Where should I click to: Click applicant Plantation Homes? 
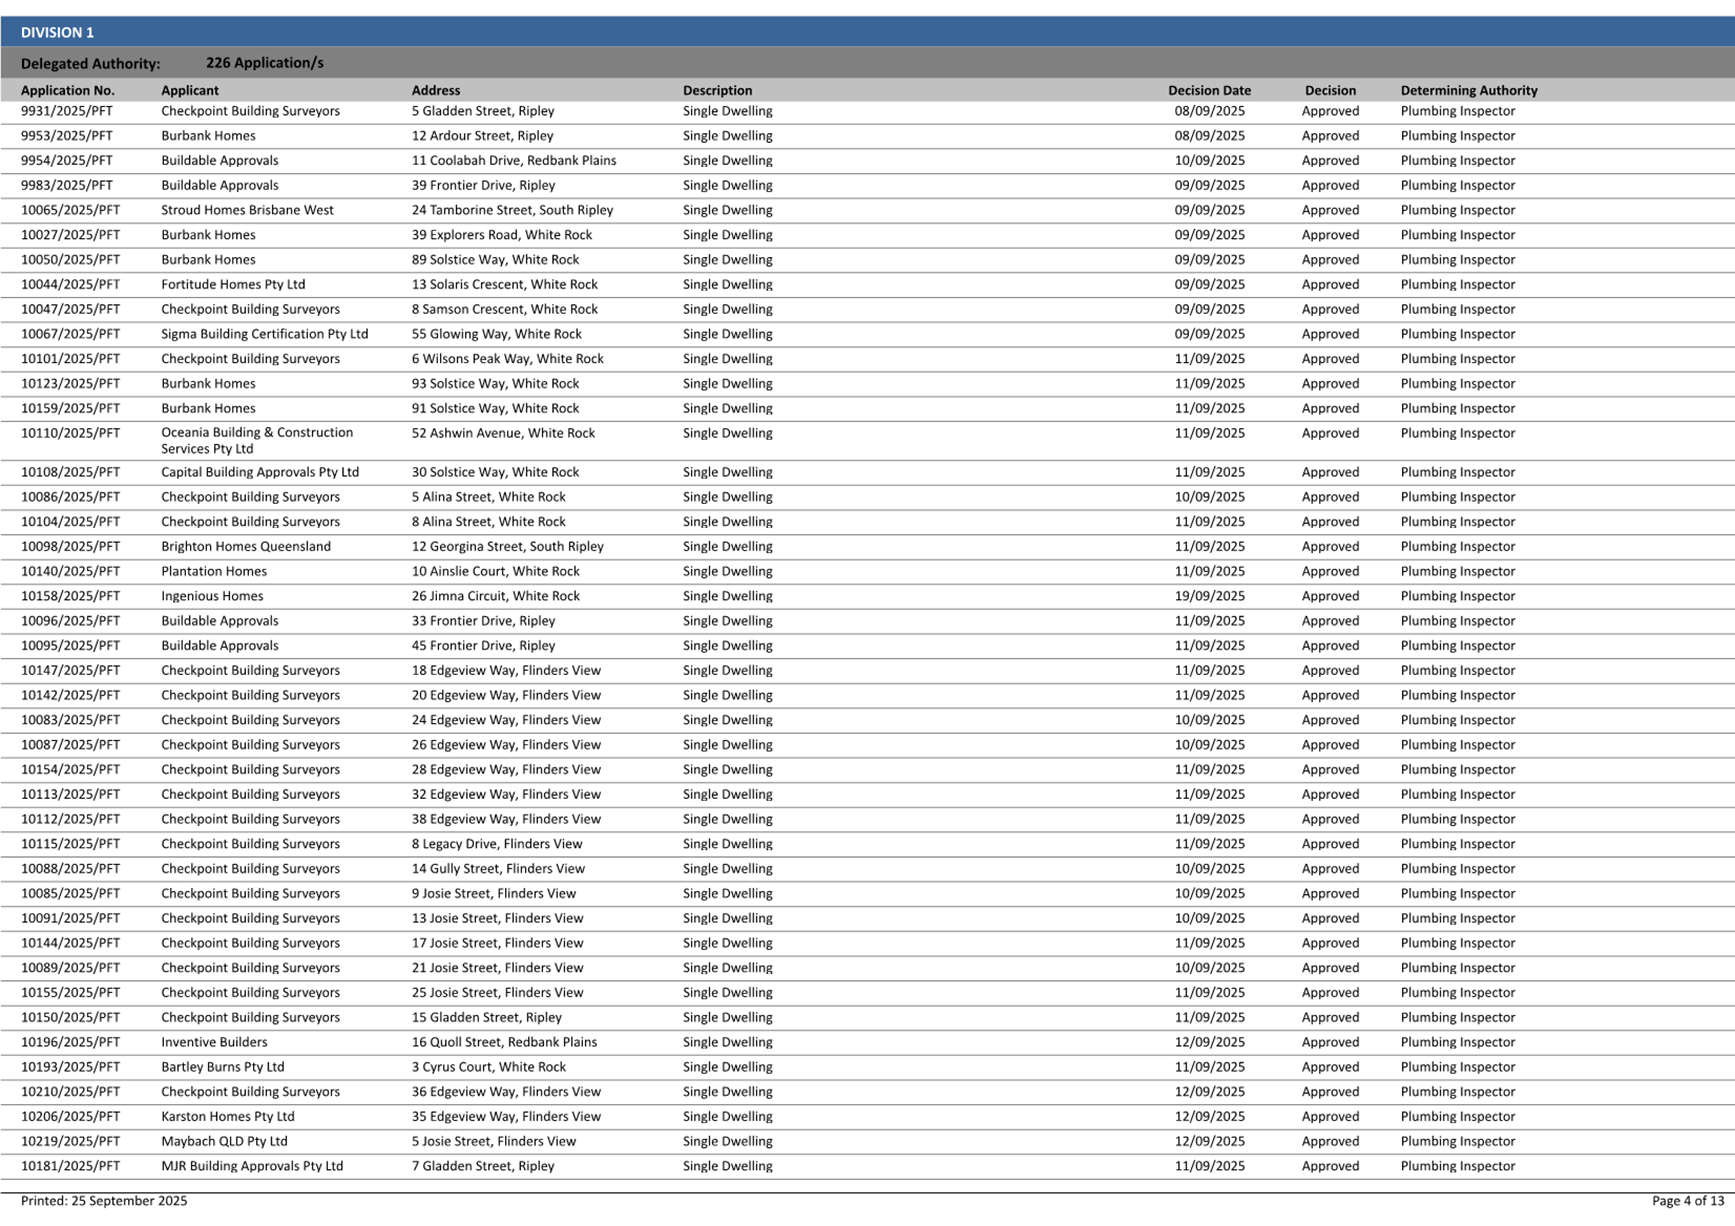click(x=214, y=572)
